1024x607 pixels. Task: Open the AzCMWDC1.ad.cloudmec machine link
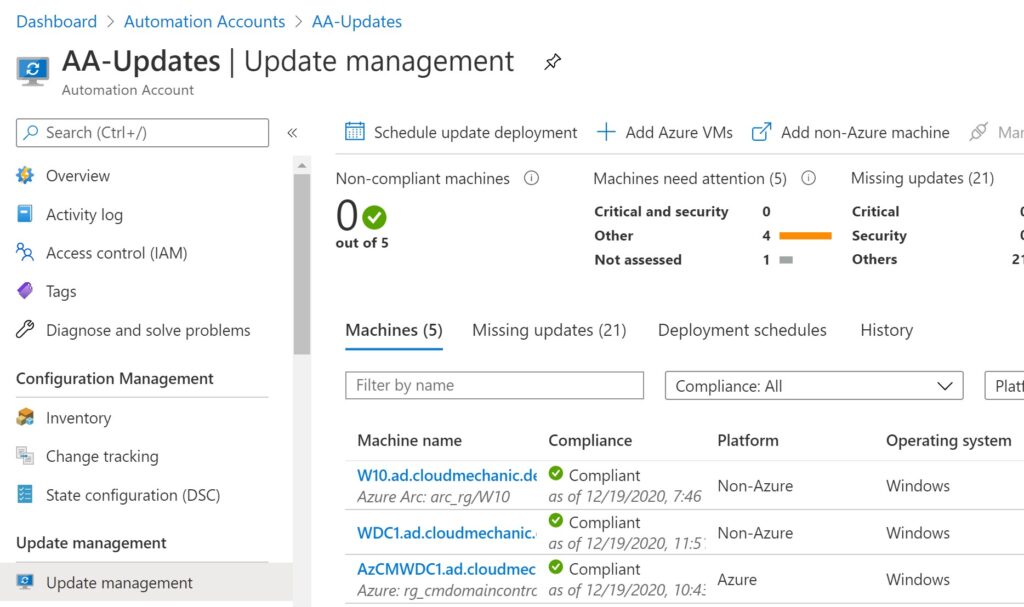pyautogui.click(x=446, y=569)
